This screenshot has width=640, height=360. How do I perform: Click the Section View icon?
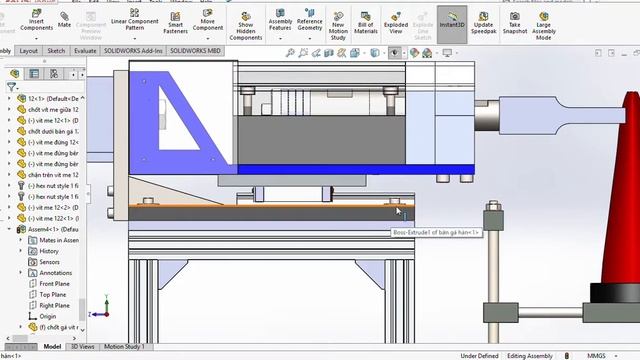tap(329, 53)
